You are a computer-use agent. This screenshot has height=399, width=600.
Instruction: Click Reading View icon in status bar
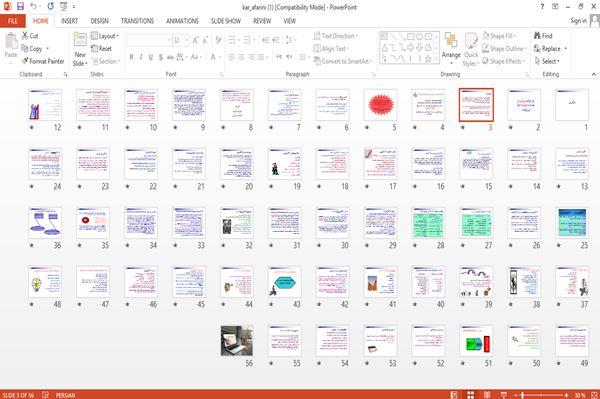coord(487,395)
